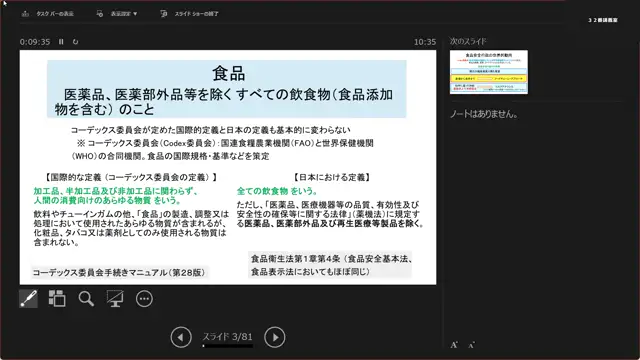Click the current slide main preview
Viewport: 640px width, 360px height.
pos(228,167)
